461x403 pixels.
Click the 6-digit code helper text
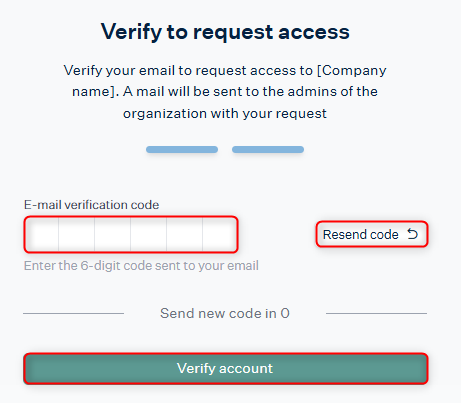[141, 266]
